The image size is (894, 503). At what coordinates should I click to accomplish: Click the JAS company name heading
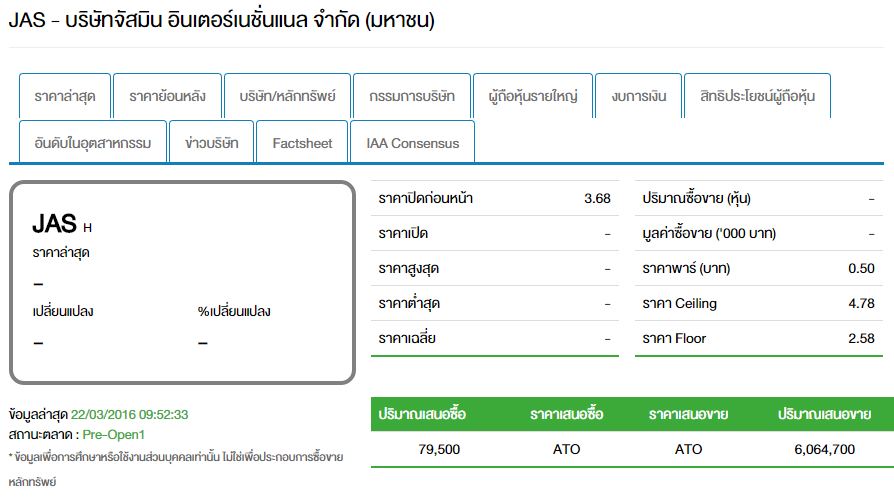coord(221,20)
